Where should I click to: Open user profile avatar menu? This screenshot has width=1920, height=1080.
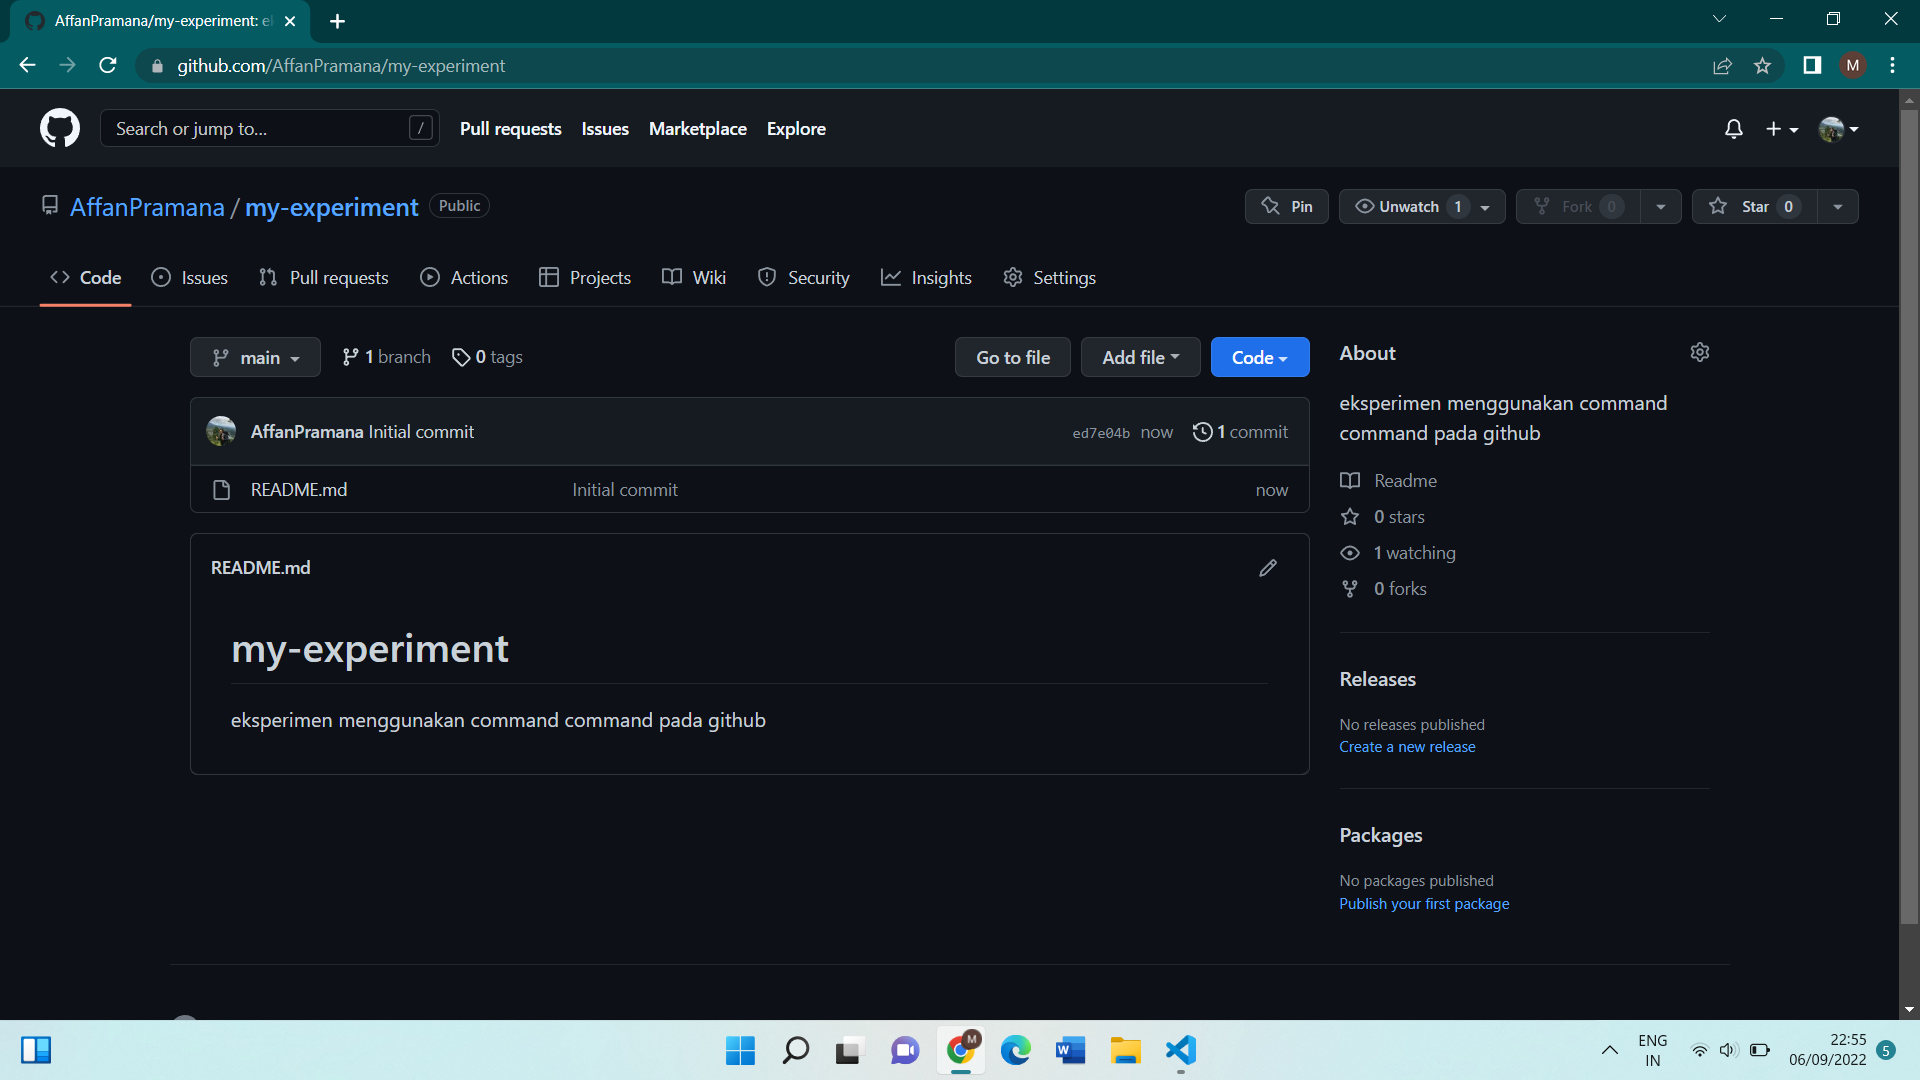tap(1838, 129)
